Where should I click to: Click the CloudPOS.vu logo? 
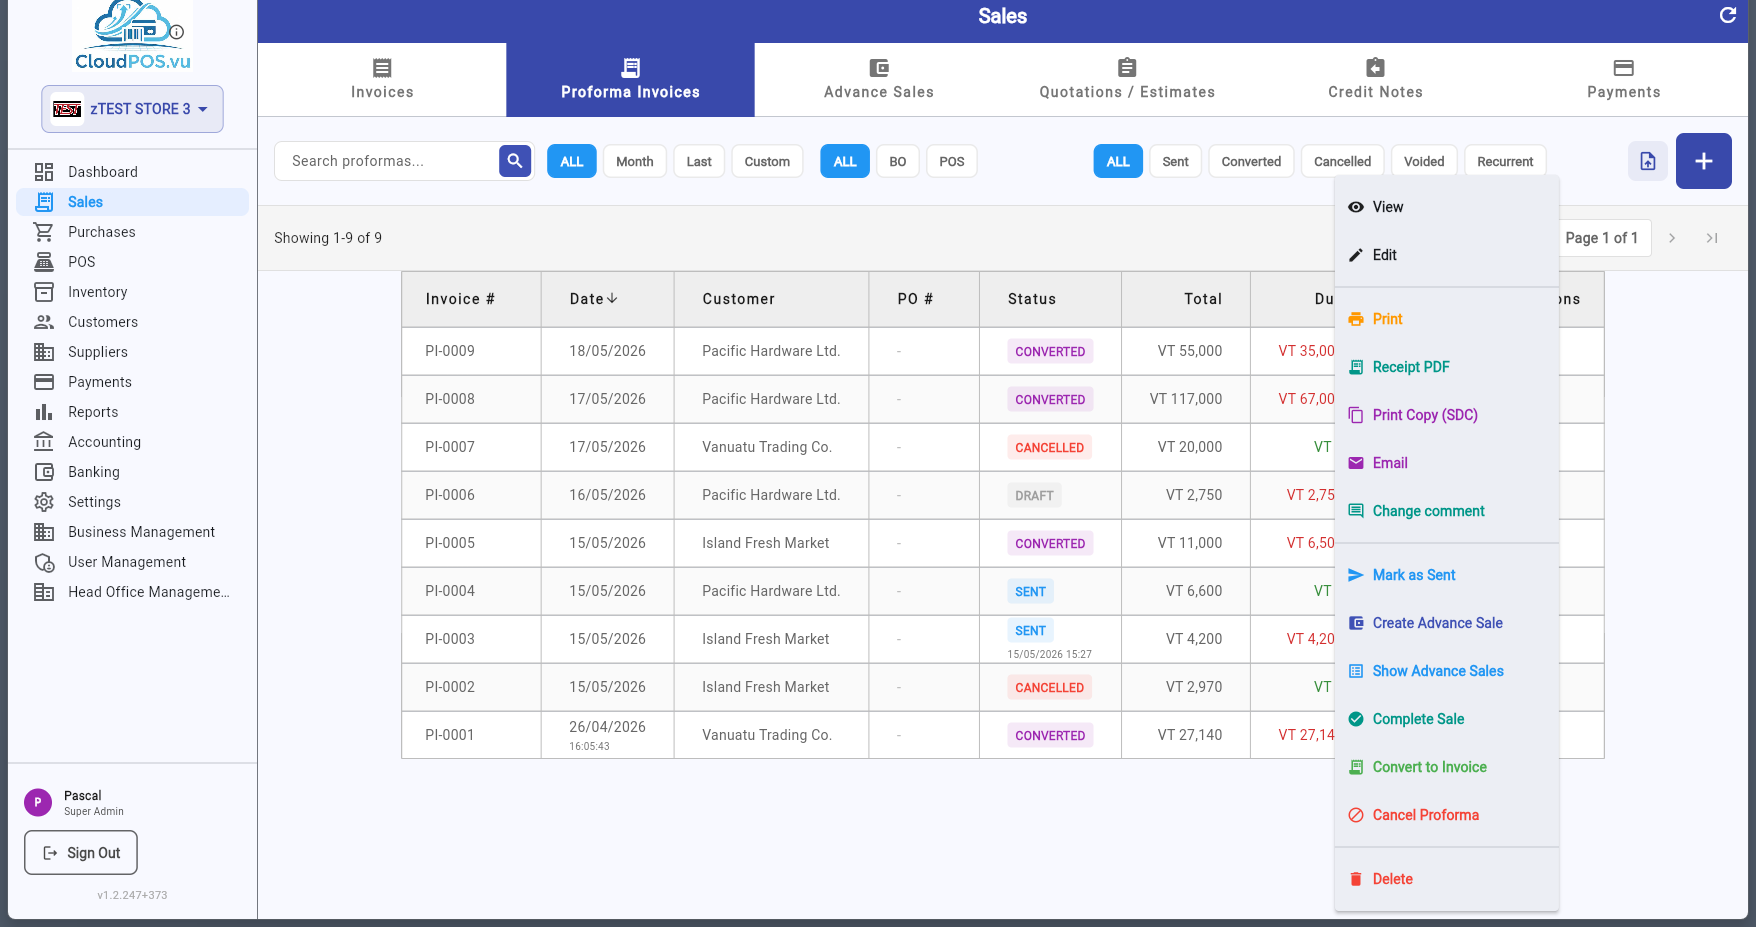click(132, 36)
